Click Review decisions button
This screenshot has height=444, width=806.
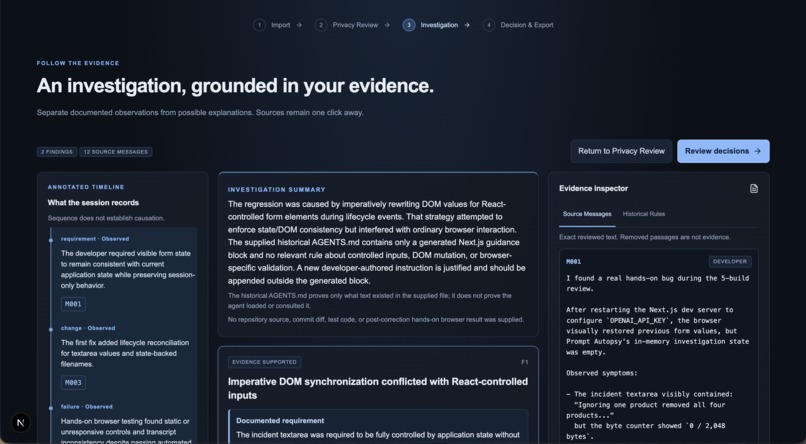pos(723,151)
